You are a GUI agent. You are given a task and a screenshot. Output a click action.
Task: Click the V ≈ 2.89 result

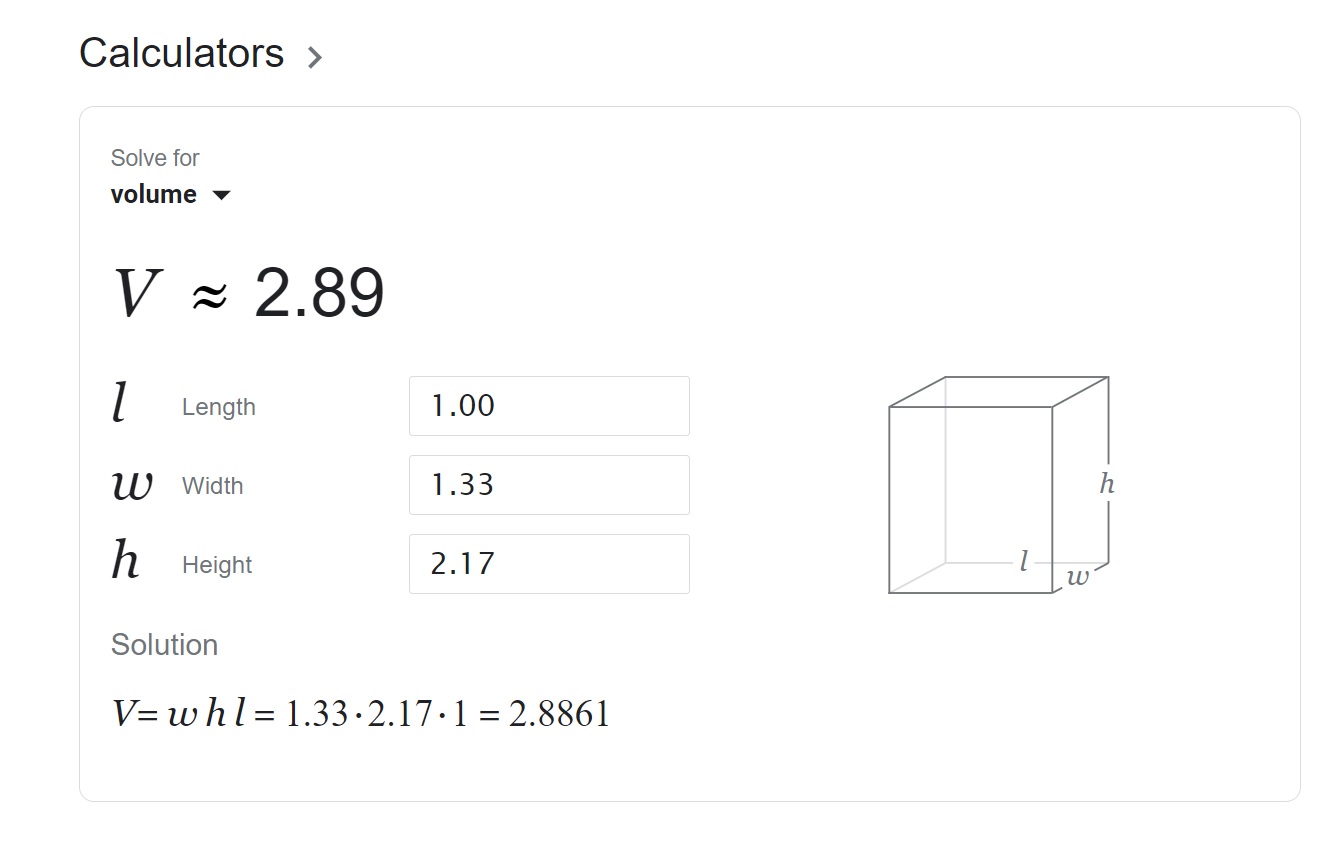(248, 295)
